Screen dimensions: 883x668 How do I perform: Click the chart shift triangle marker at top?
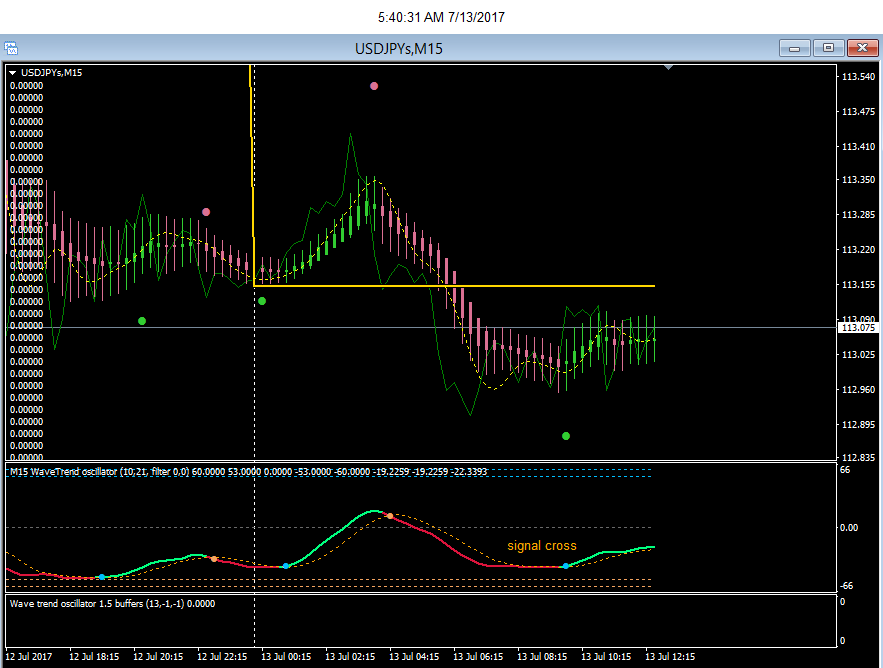(668, 68)
